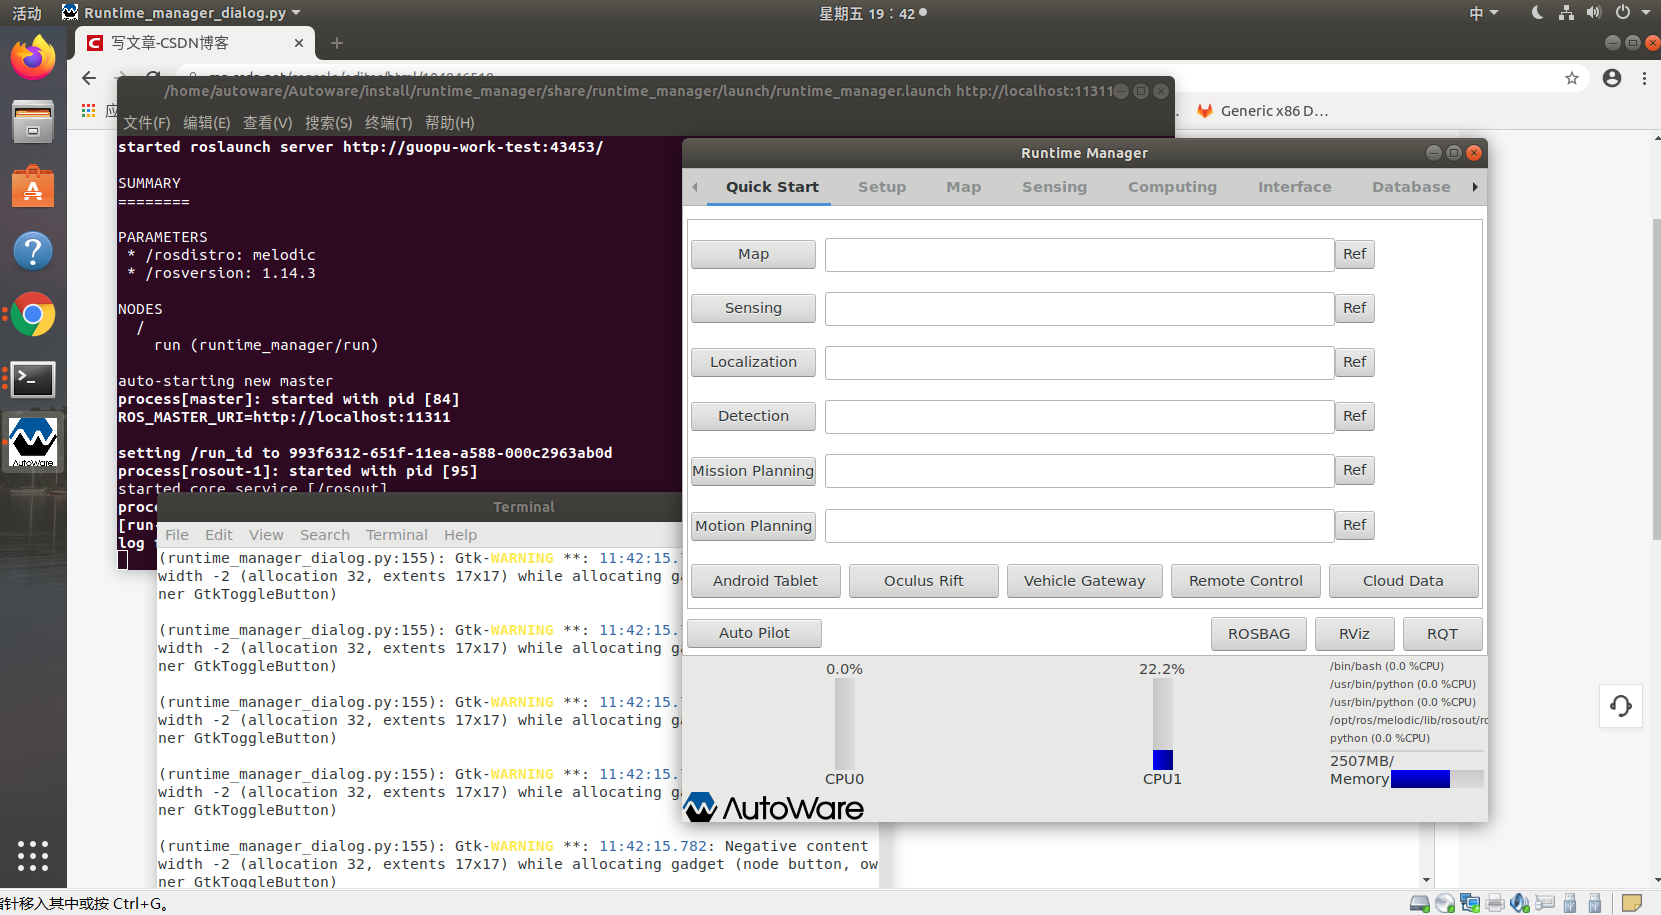Click Ref next to the Detection field
This screenshot has height=915, width=1661.
(1355, 416)
